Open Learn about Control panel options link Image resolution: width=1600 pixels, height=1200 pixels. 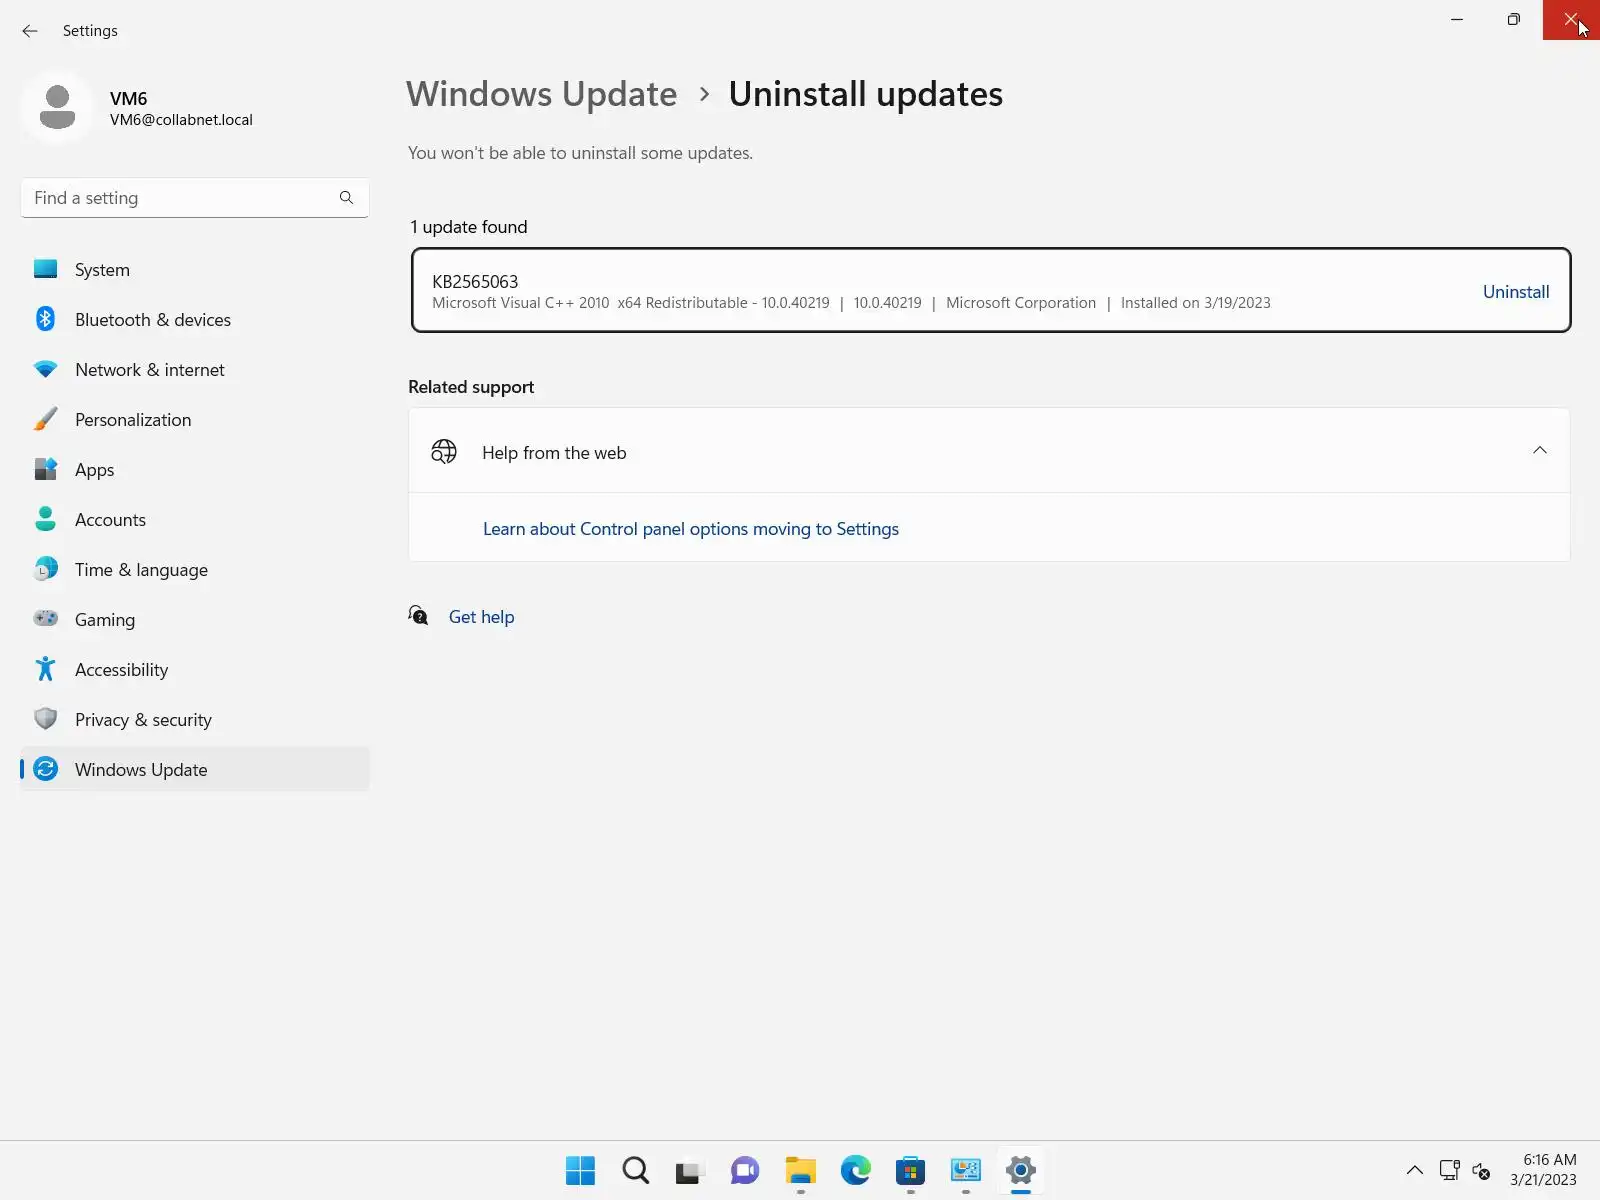coord(691,529)
